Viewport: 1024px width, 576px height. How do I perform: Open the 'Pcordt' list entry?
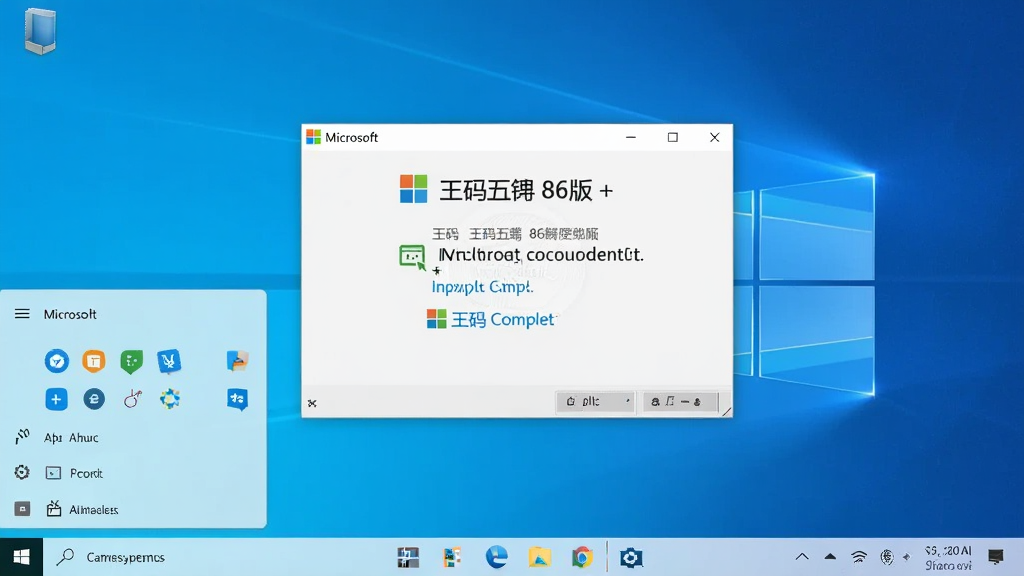(x=86, y=473)
